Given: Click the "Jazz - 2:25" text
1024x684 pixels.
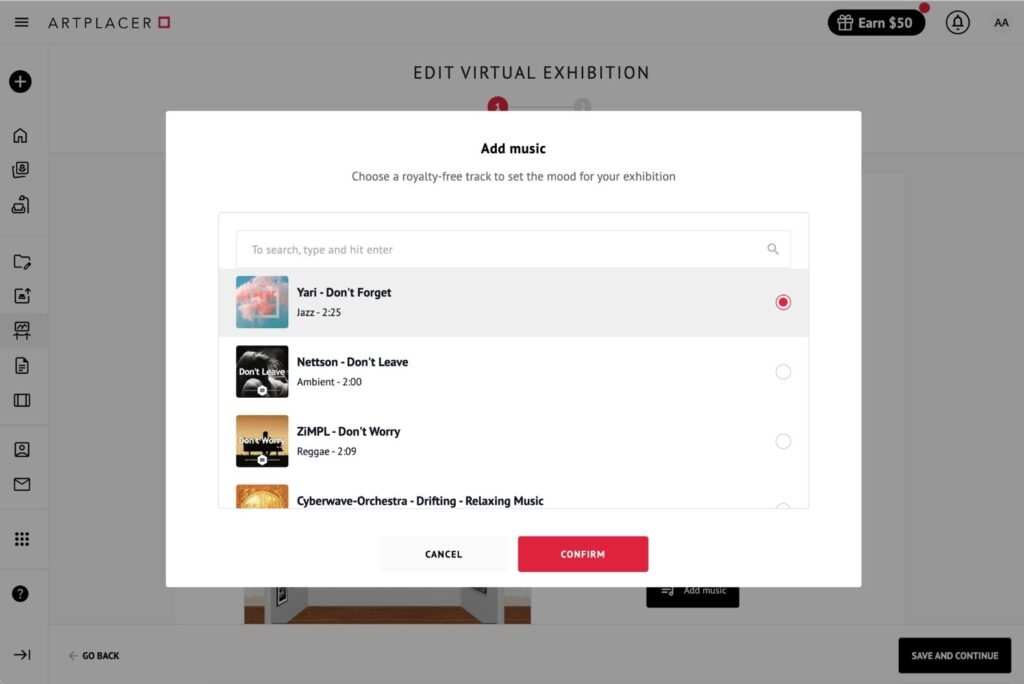Looking at the screenshot, I should (x=319, y=312).
